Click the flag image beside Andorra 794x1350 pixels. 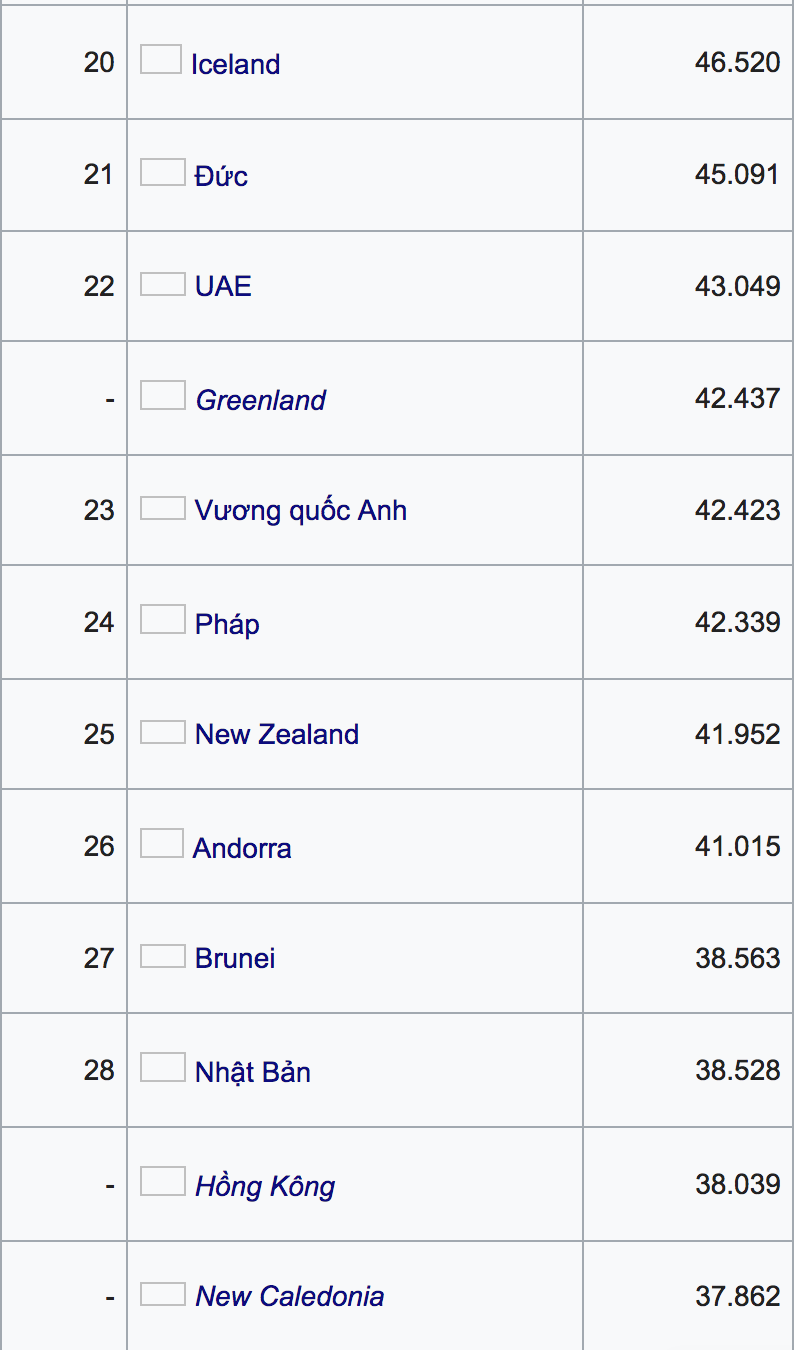(x=161, y=844)
